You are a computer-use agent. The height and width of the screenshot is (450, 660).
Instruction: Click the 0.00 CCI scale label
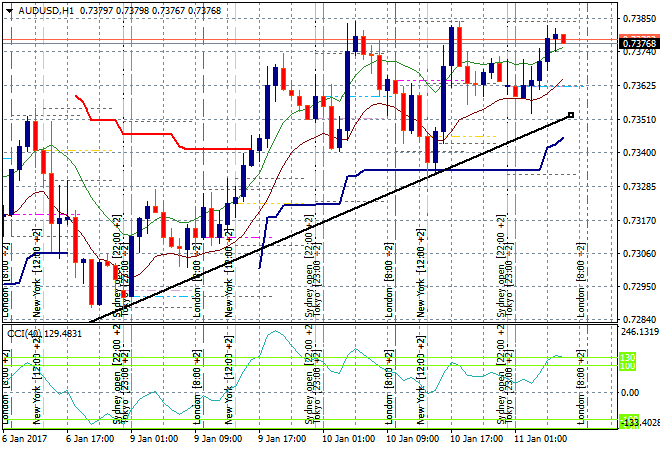(x=630, y=392)
